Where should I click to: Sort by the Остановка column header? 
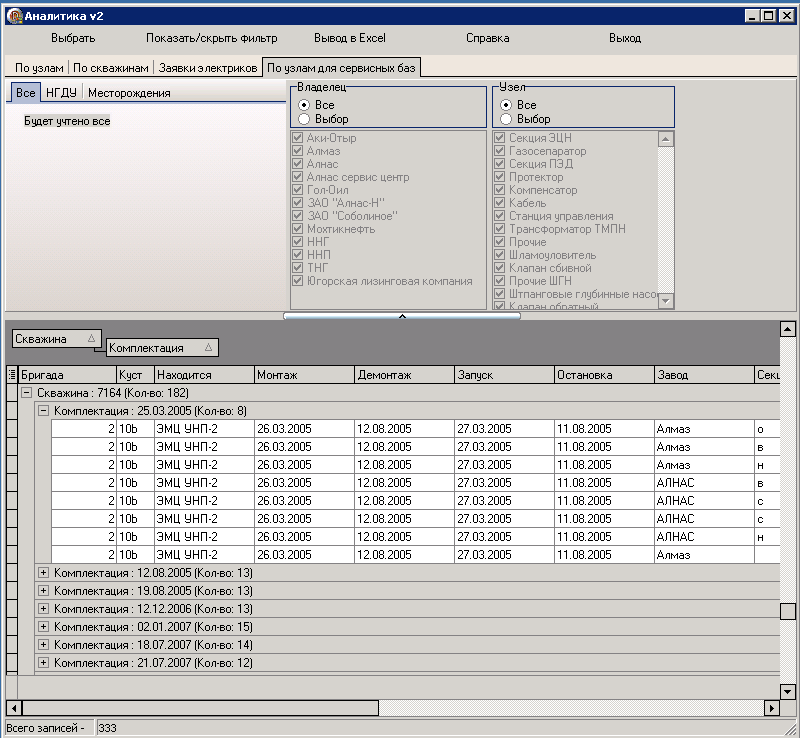[604, 375]
